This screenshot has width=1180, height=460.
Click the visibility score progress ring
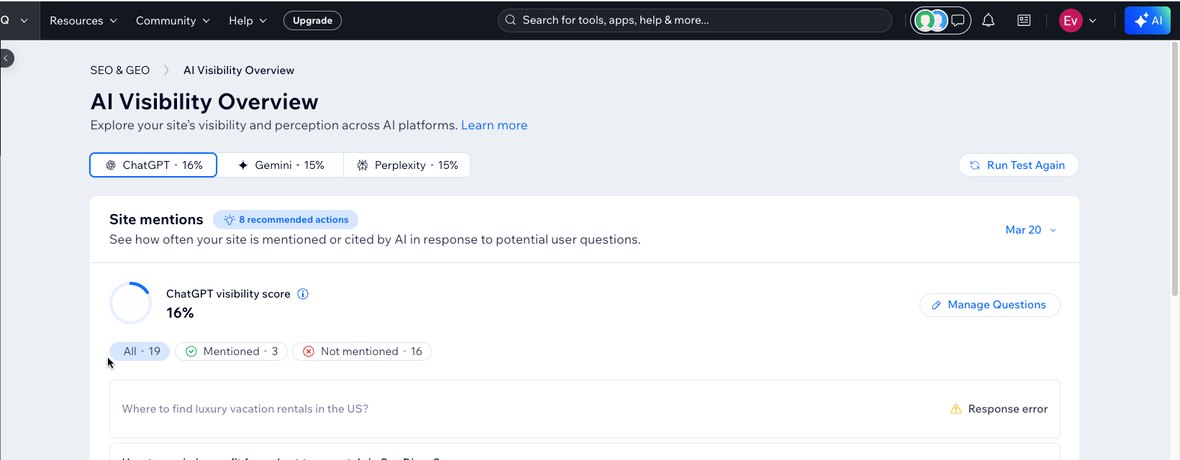click(x=130, y=303)
